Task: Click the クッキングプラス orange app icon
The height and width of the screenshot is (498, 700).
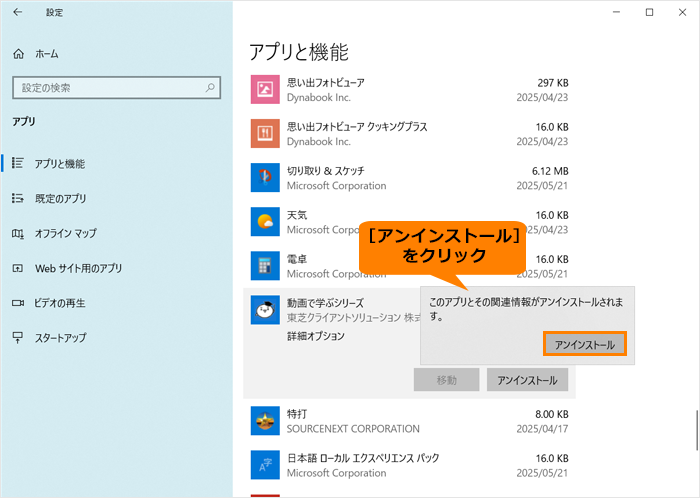Action: [265, 133]
